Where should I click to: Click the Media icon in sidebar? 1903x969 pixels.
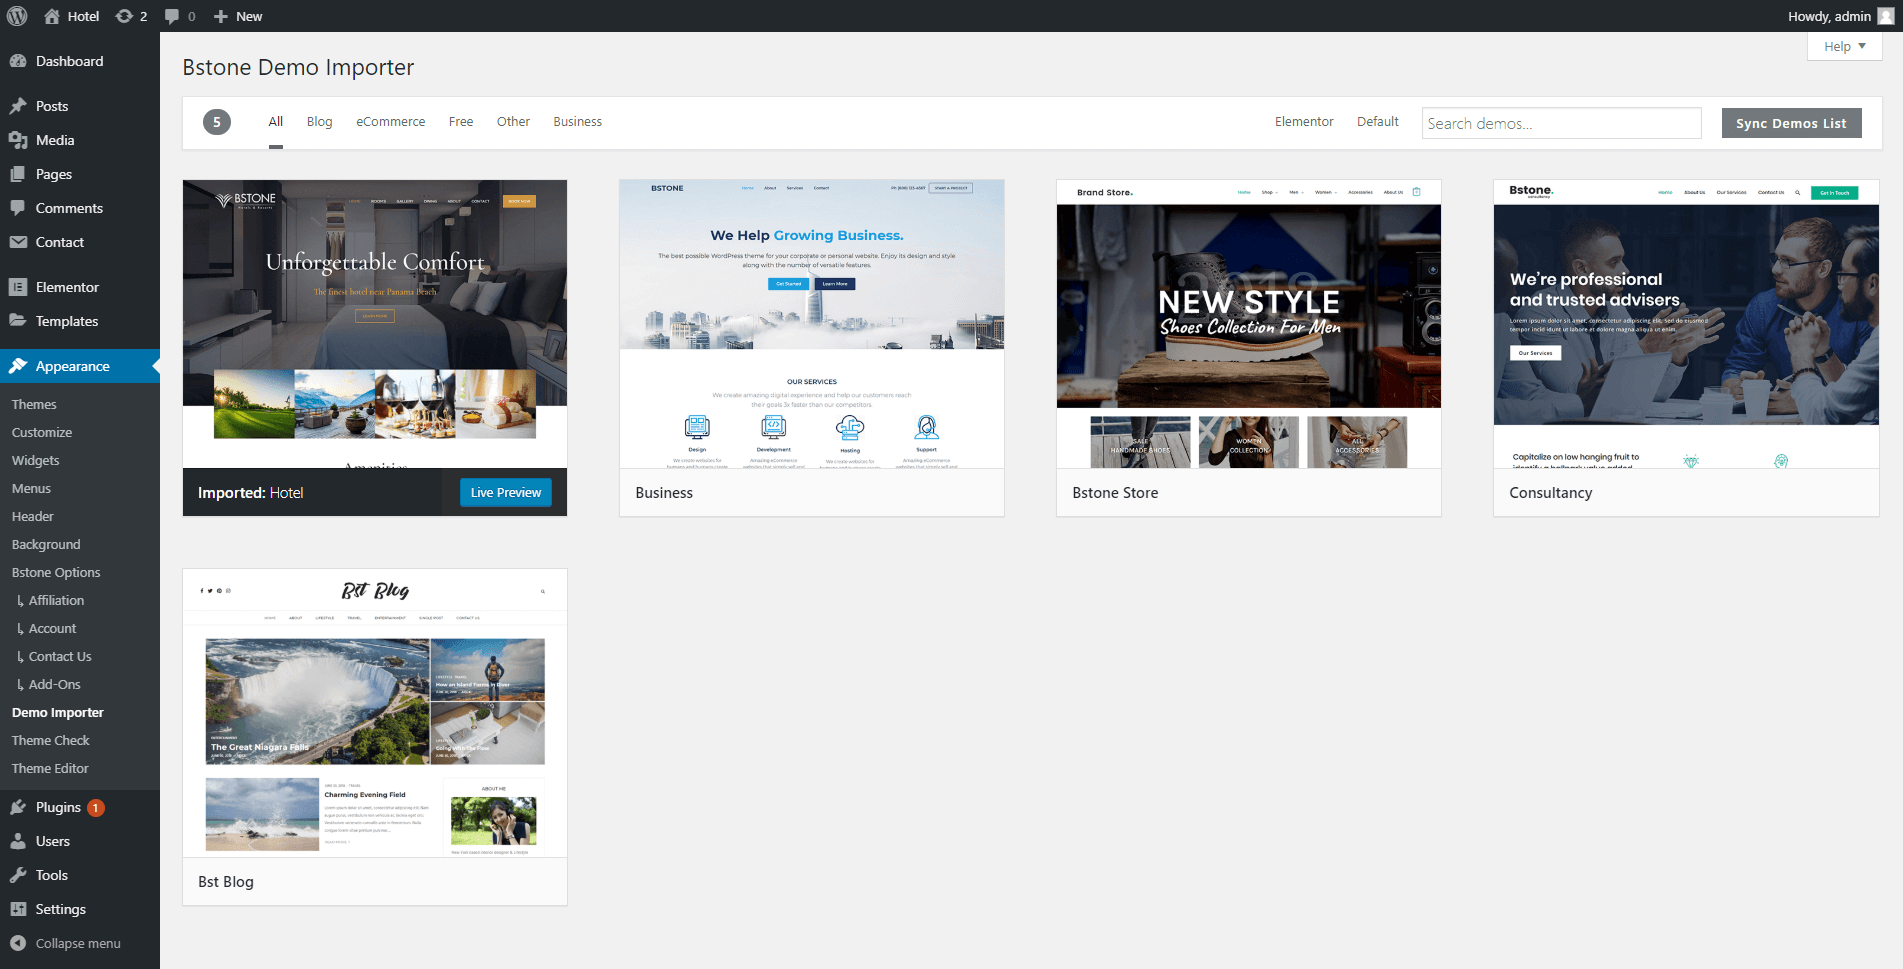click(18, 140)
